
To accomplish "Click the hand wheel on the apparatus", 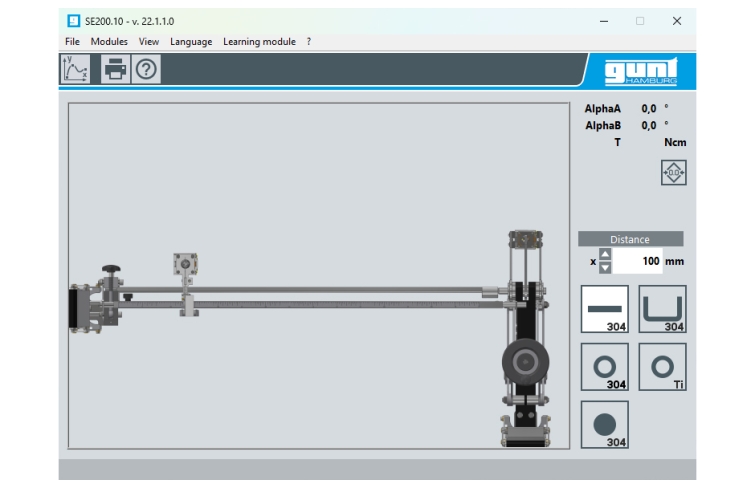I will point(525,362).
